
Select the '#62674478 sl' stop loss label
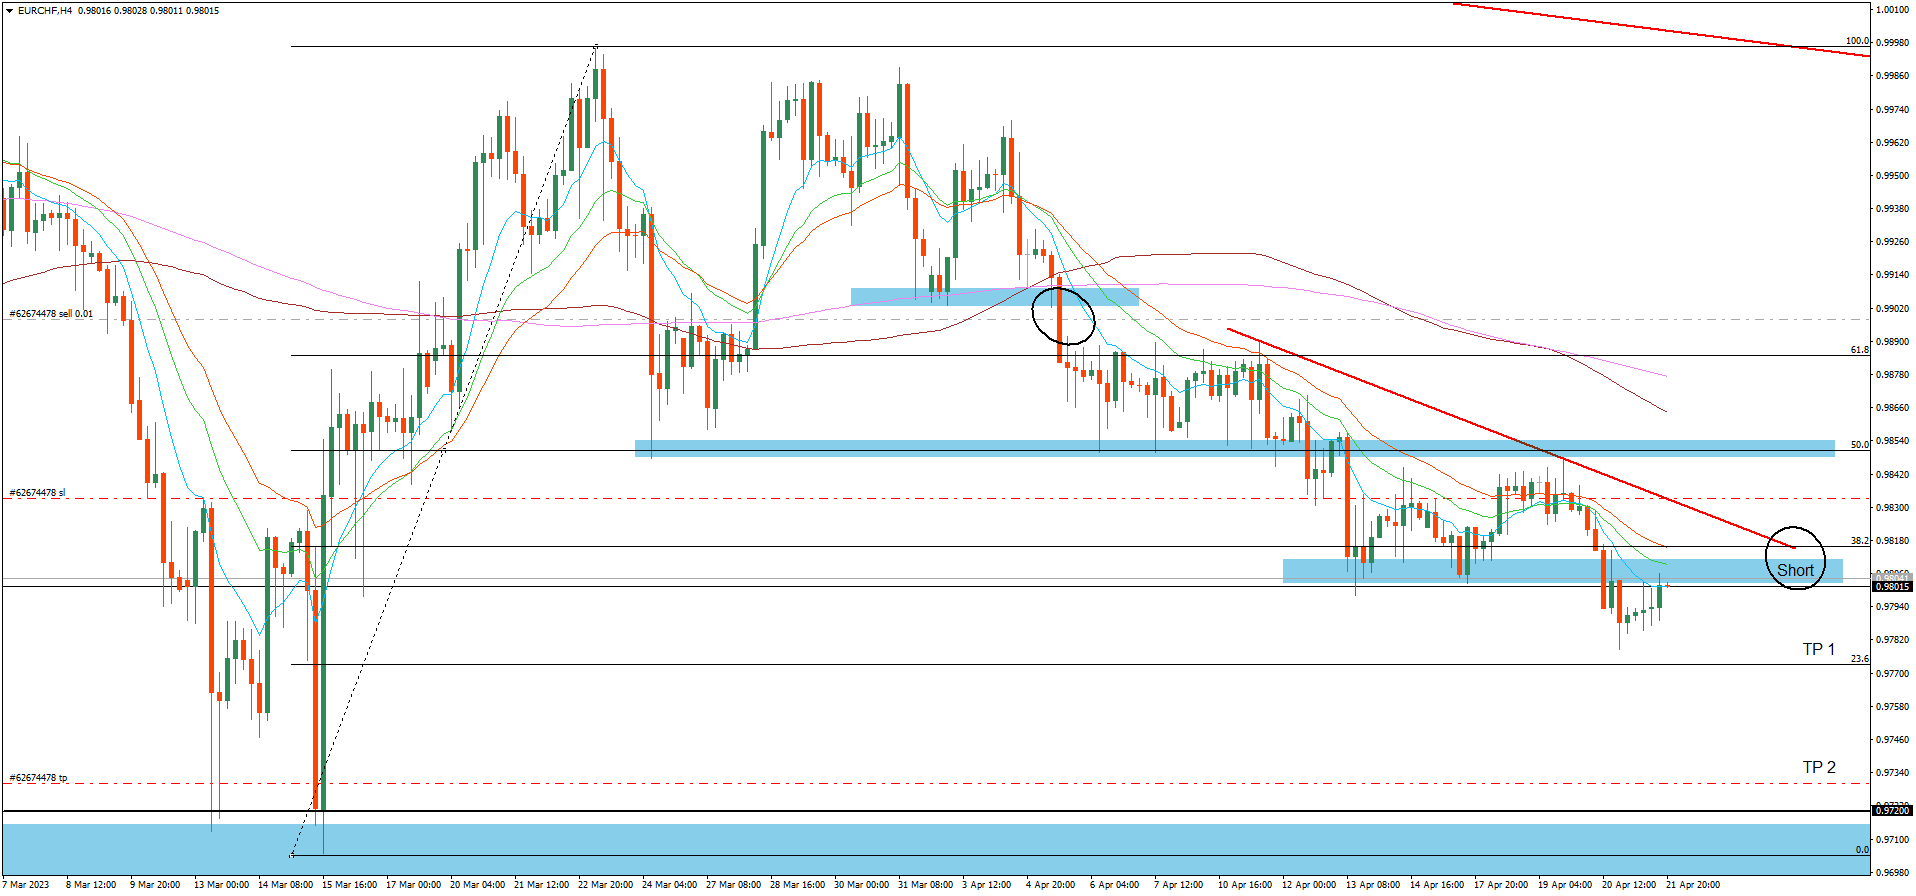click(x=38, y=493)
